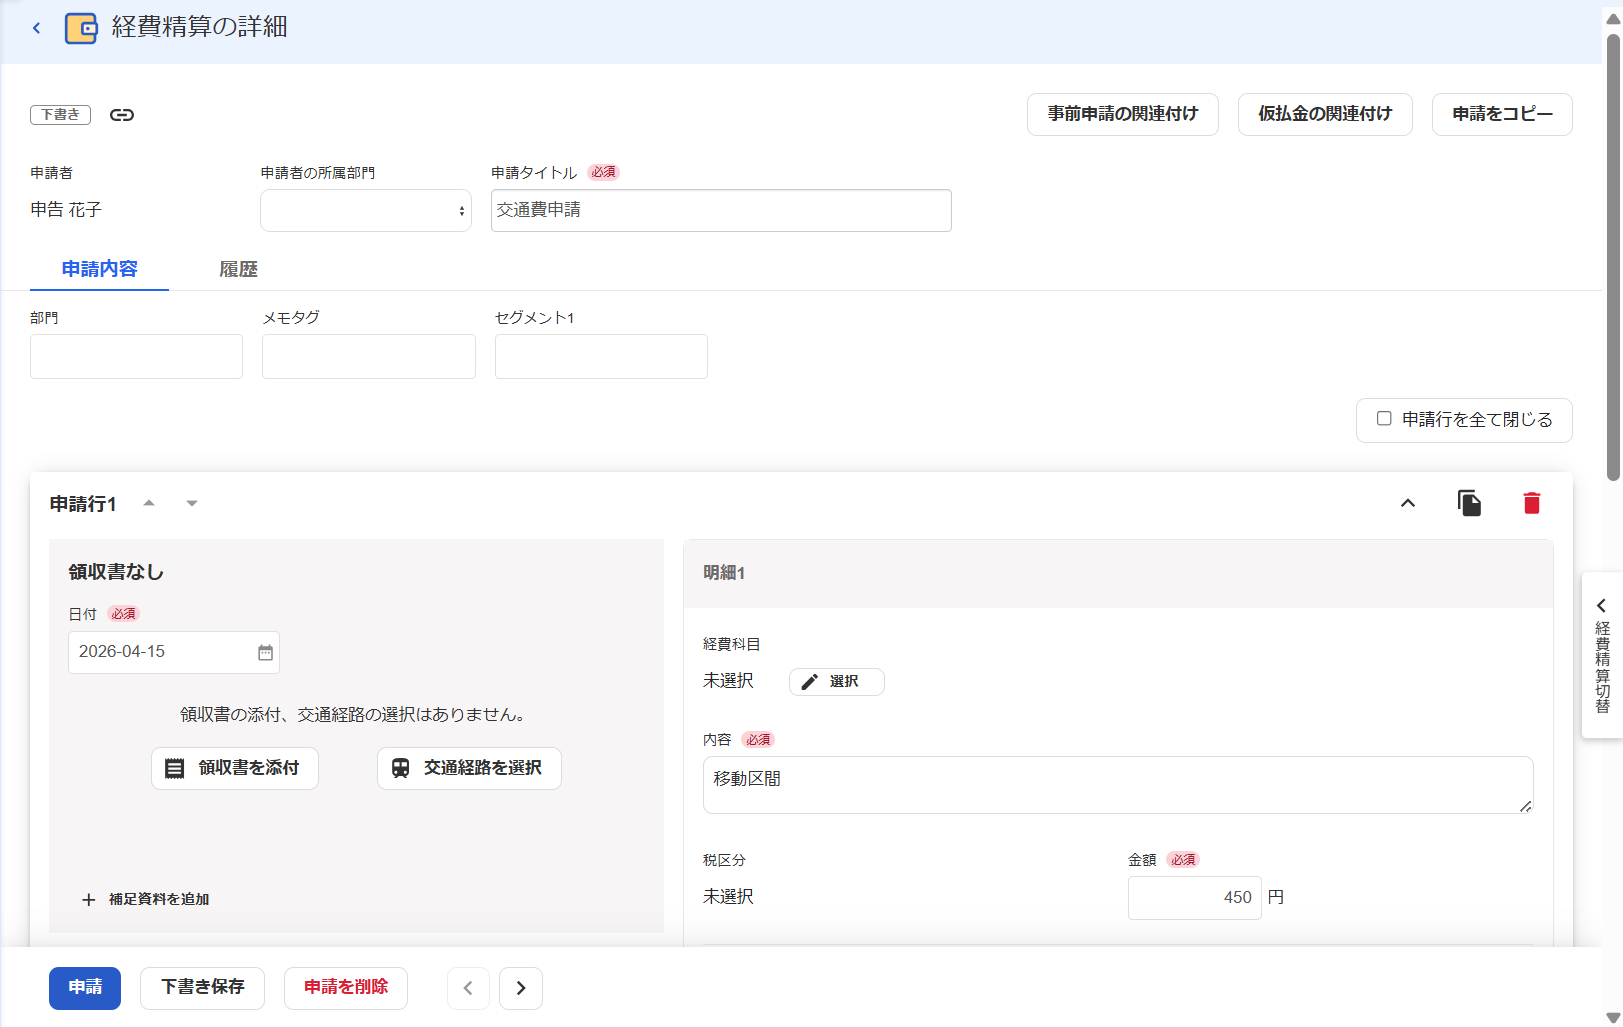This screenshot has height=1027, width=1623.
Task: Click the 申請をコピー button
Action: [1502, 115]
